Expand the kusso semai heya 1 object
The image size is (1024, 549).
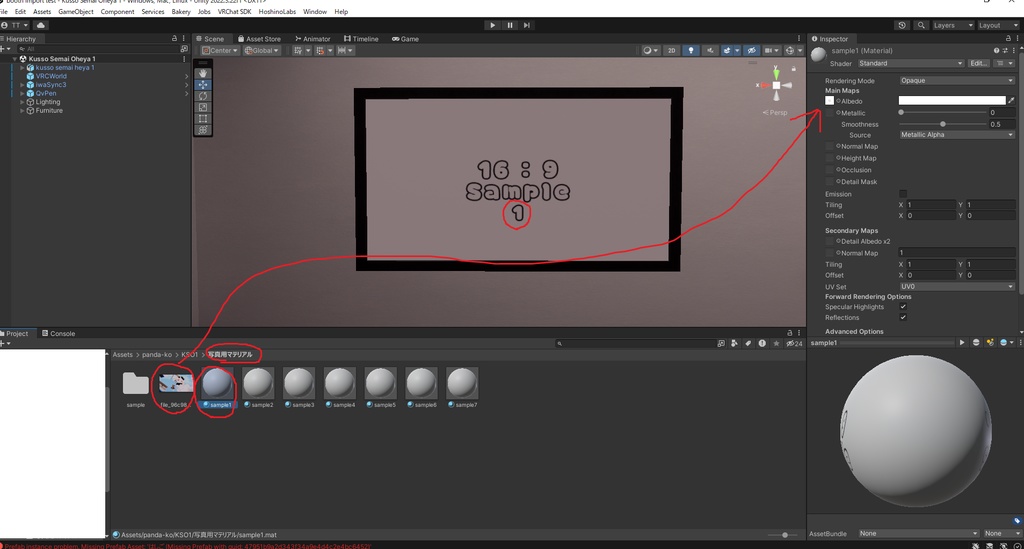point(22,67)
